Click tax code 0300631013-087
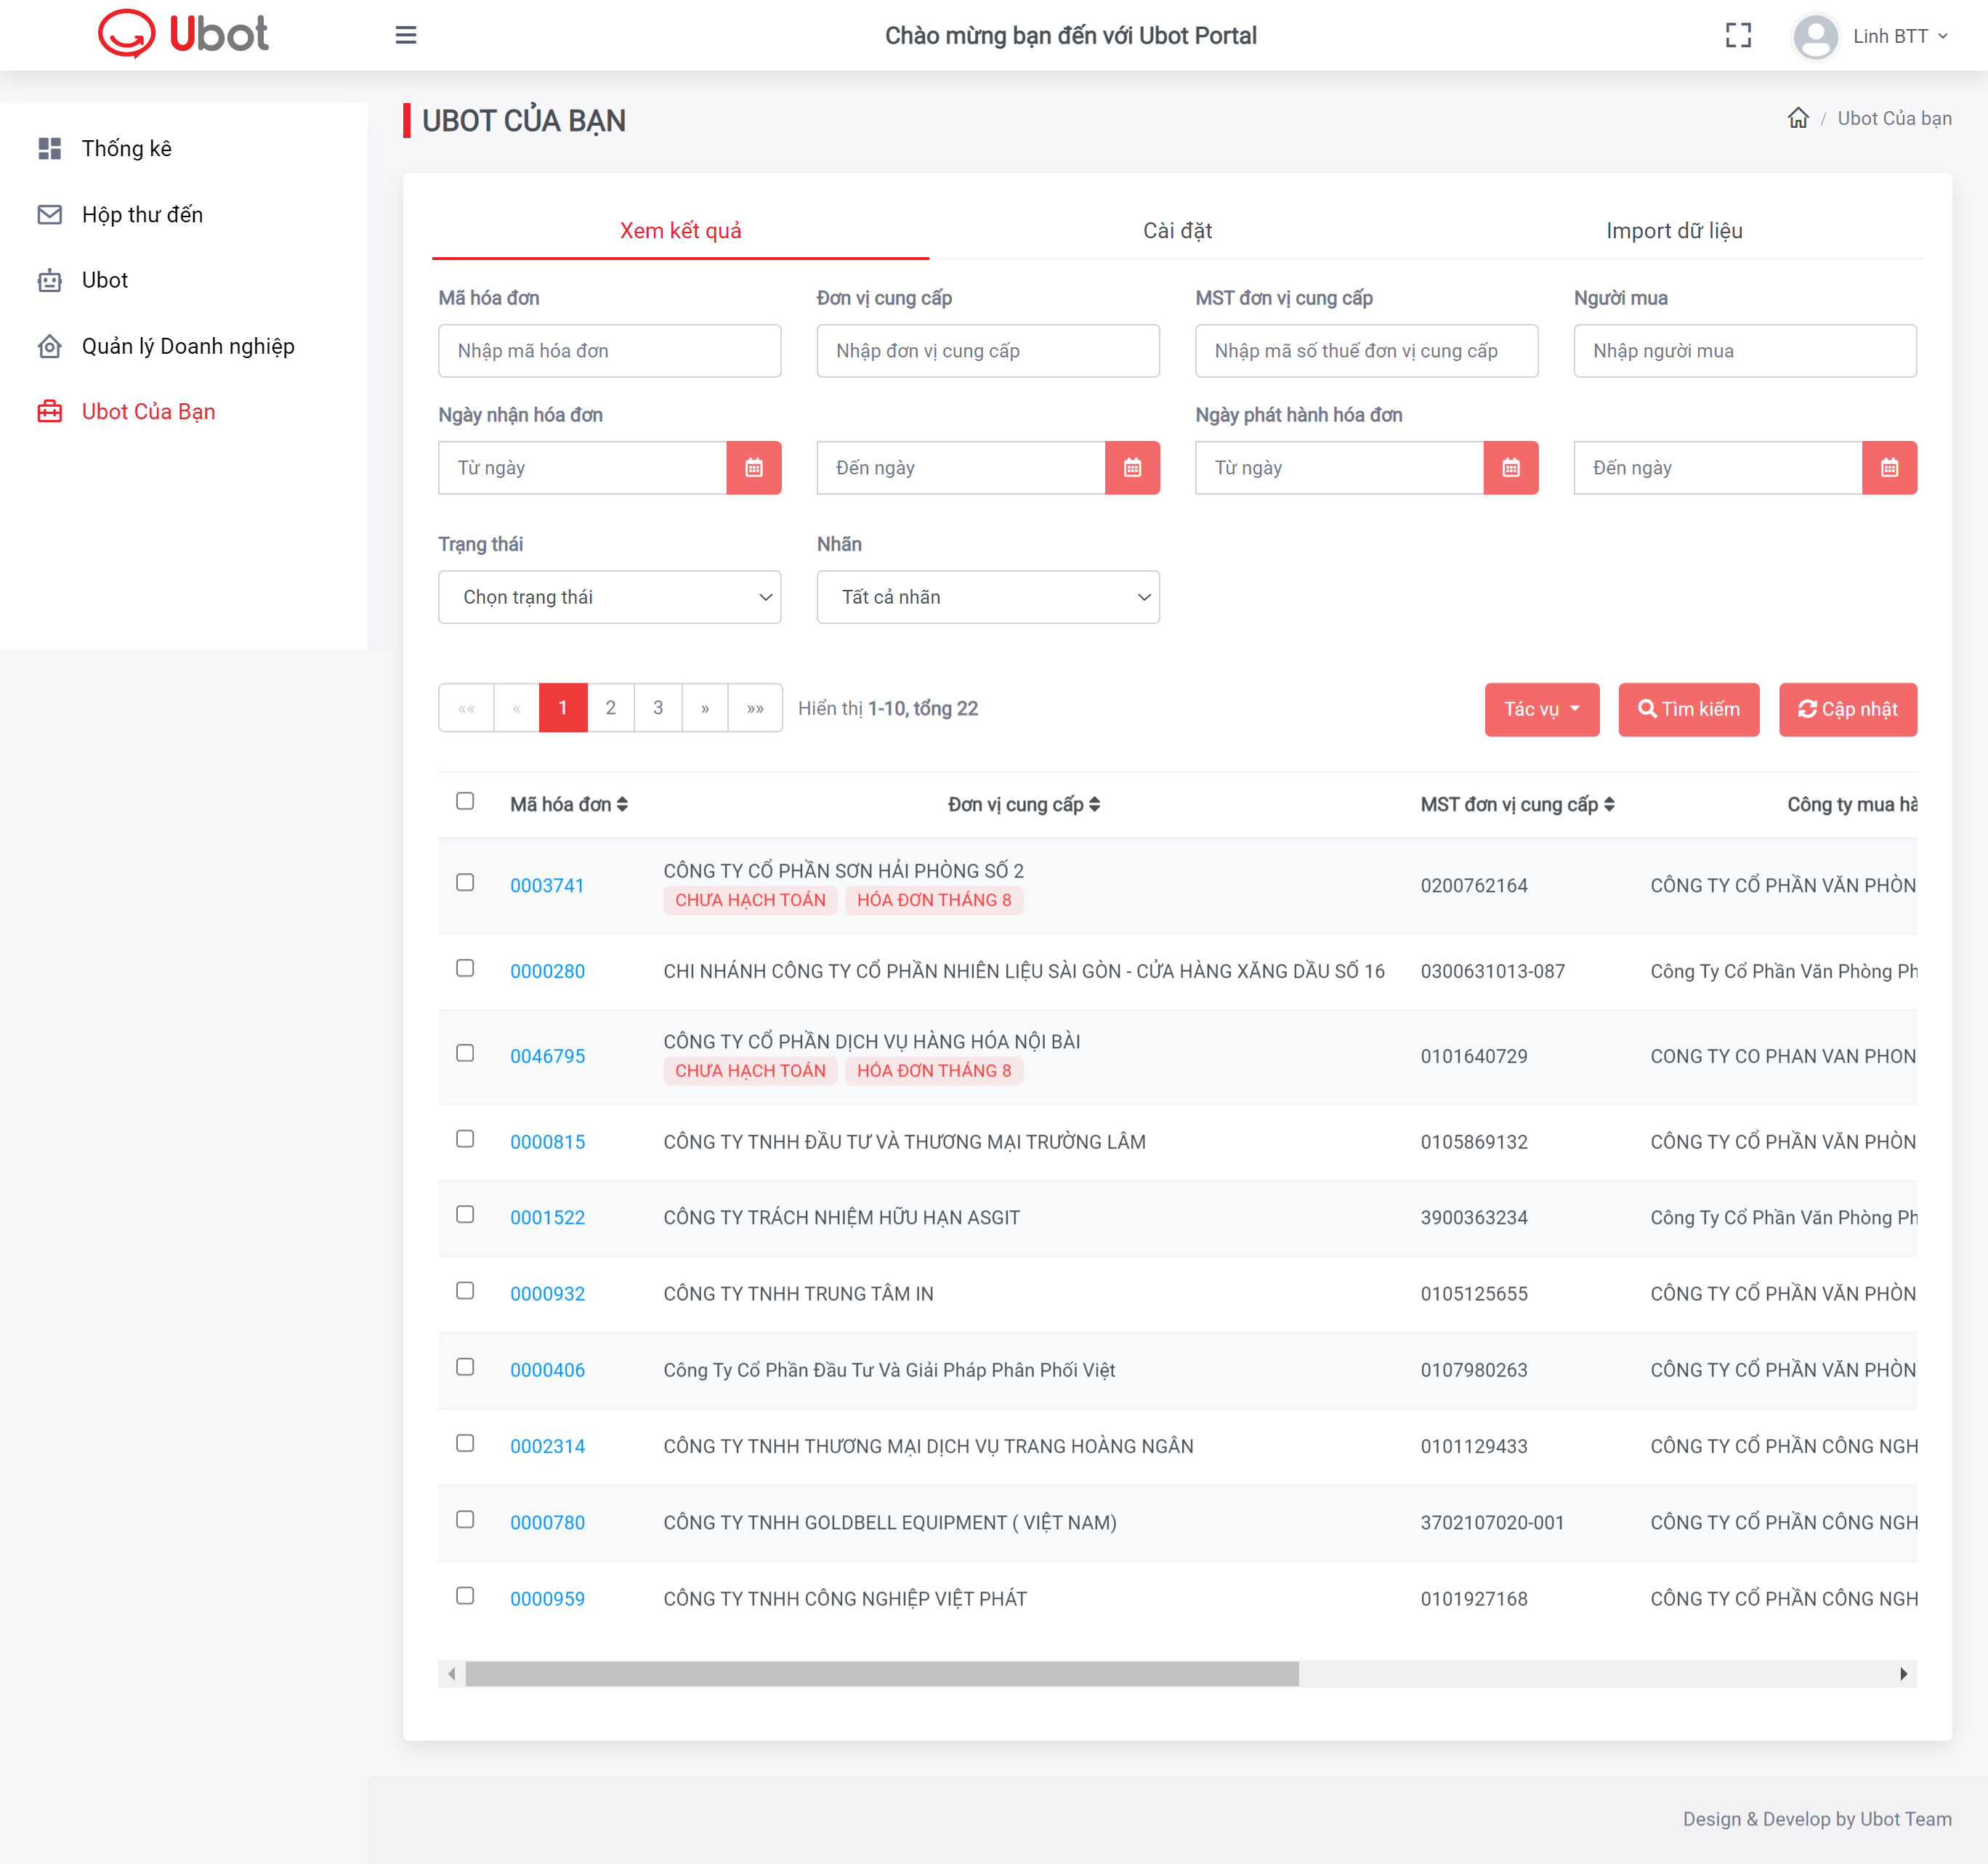Screen dimensions: 1988x1864 pyautogui.click(x=1492, y=972)
